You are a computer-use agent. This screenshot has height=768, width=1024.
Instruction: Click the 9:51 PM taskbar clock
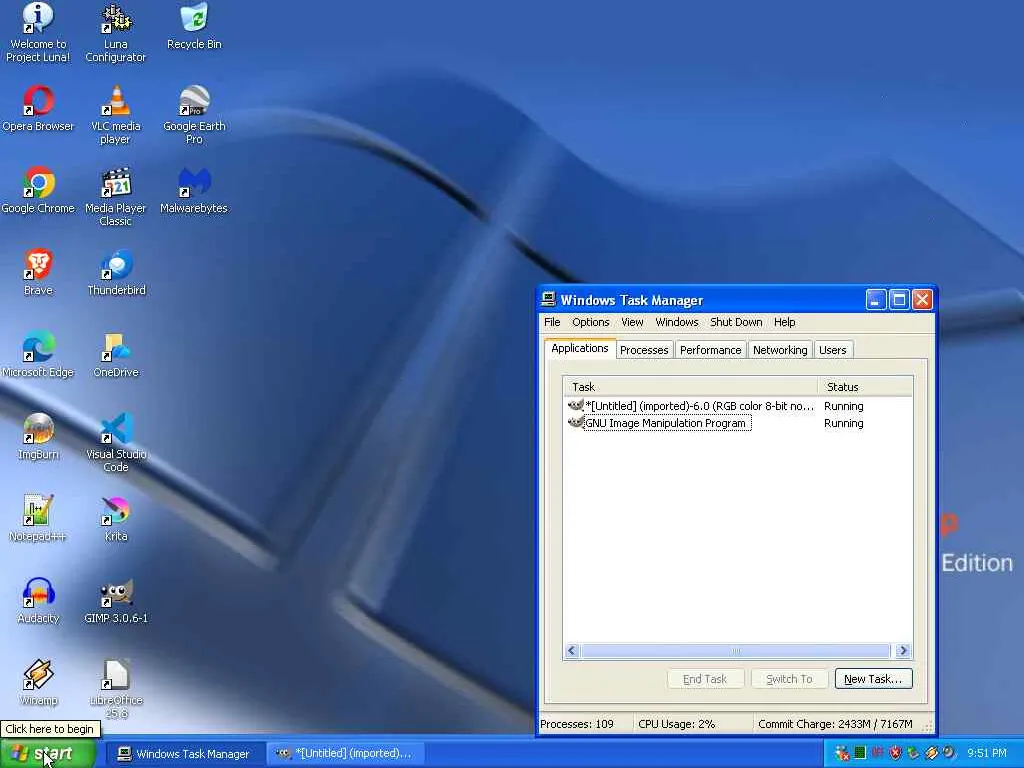click(987, 753)
